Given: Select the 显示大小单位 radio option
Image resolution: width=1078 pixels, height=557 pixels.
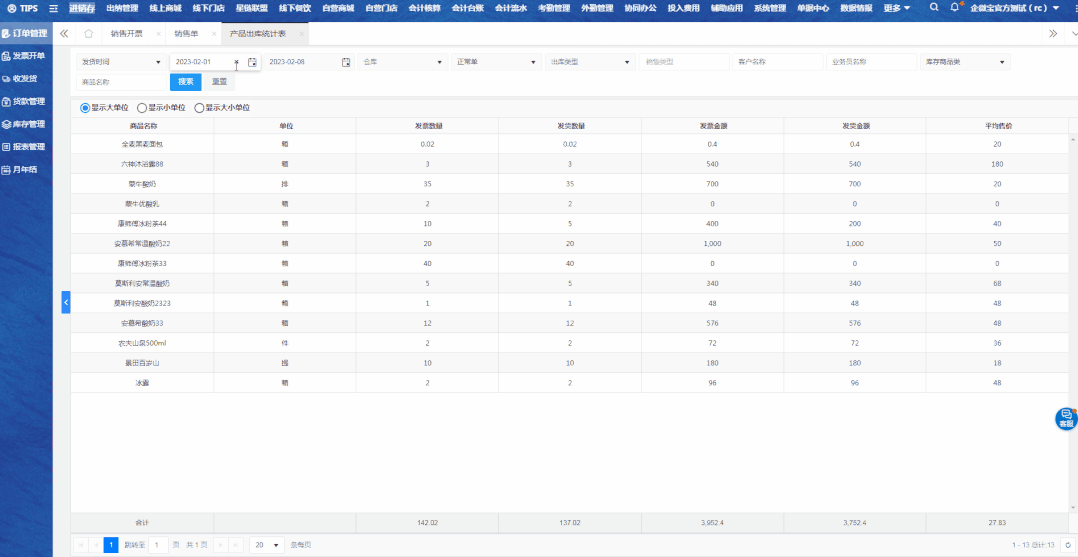Looking at the screenshot, I should point(199,107).
